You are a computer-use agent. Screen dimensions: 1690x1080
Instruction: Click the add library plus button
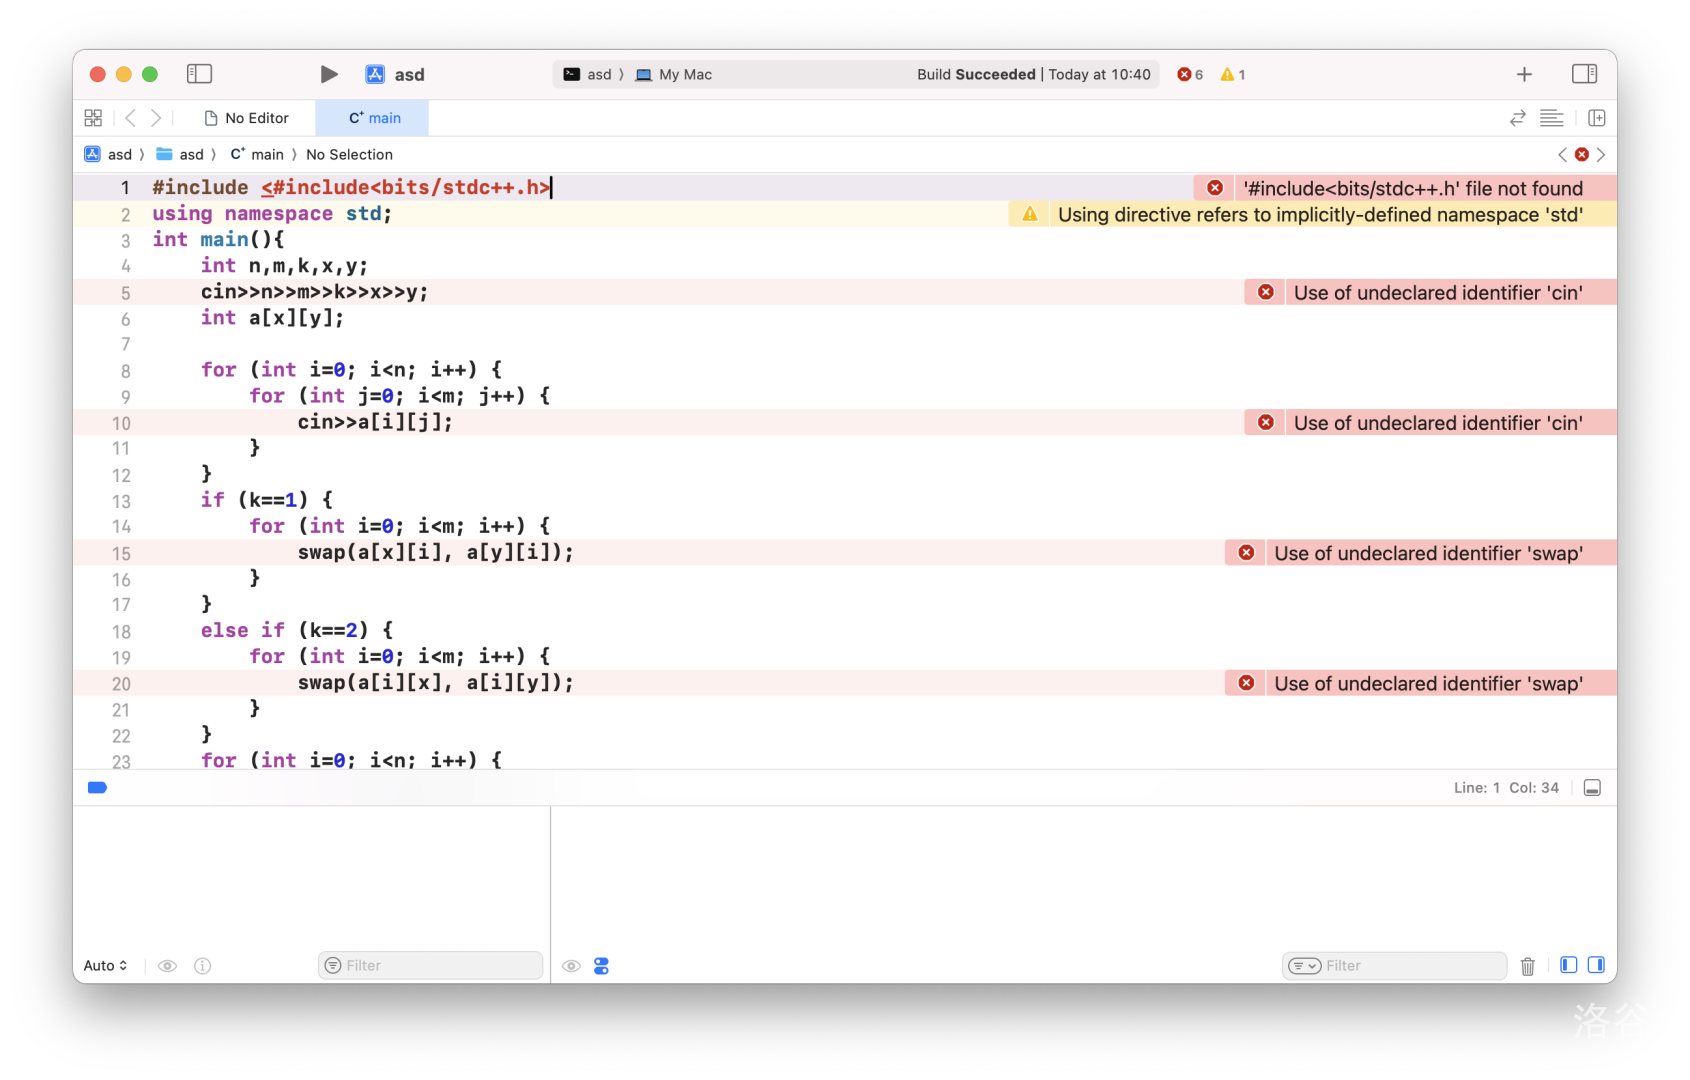point(1524,74)
